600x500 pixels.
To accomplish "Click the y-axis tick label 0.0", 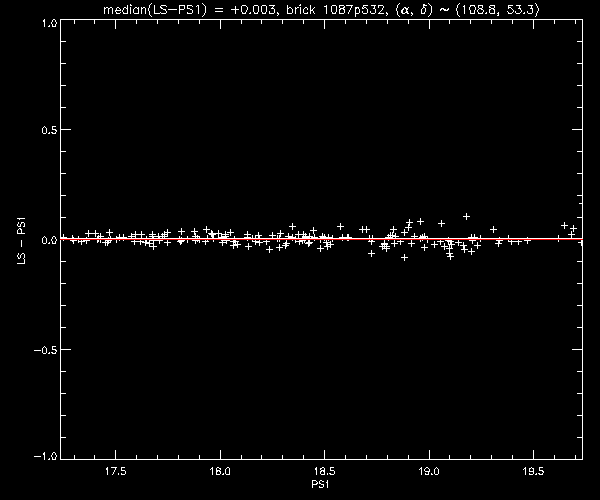I will pos(49,240).
